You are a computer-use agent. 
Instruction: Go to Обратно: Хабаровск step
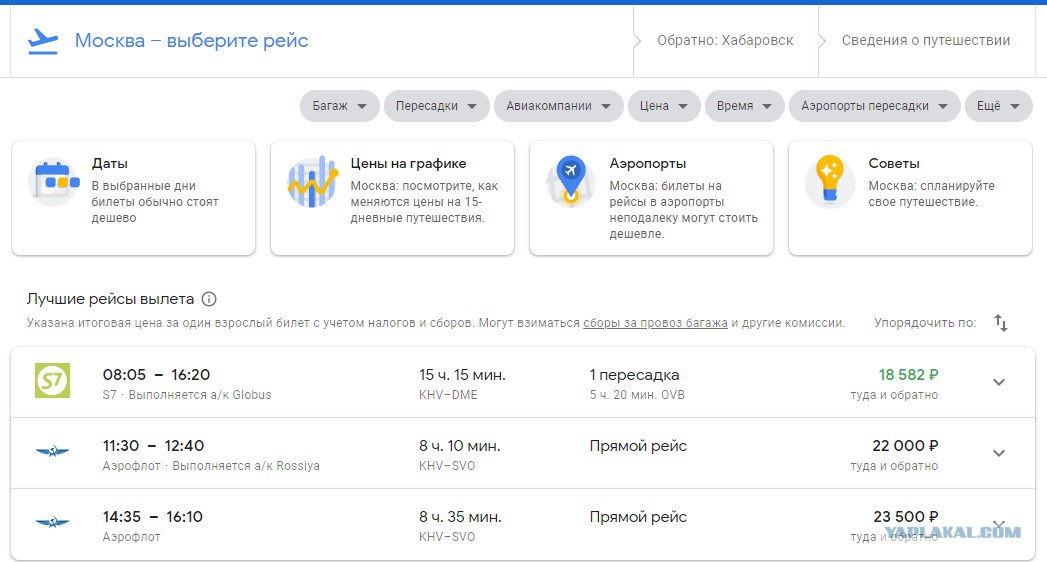[x=725, y=41]
